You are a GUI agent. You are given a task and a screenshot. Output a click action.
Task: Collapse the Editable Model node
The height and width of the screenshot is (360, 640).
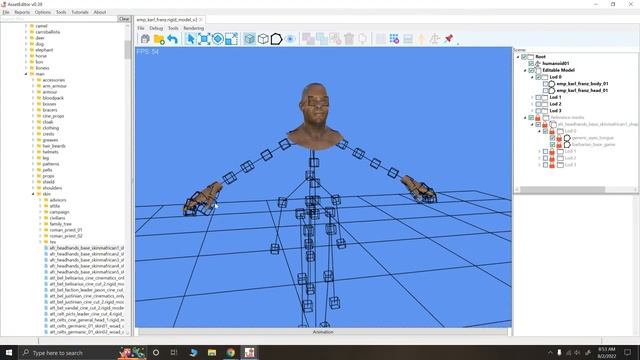click(x=525, y=70)
